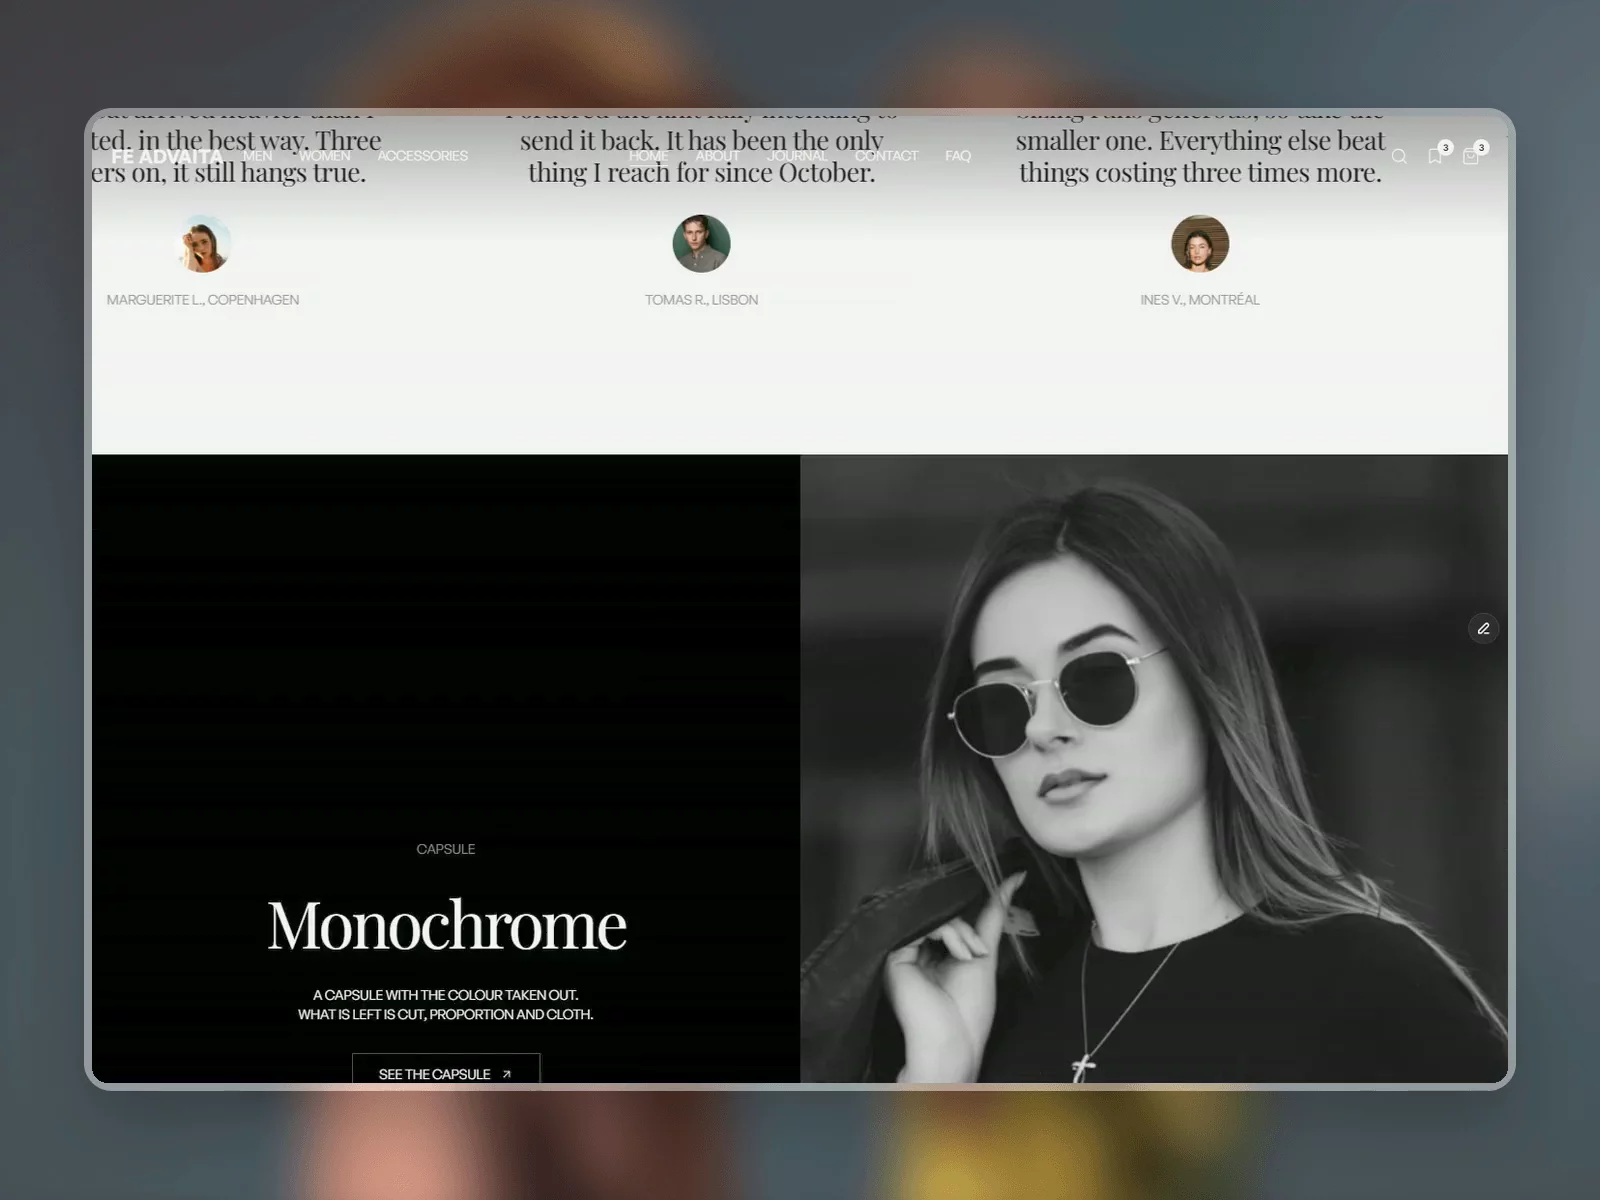
Task: Click the floating pencil edit icon
Action: pos(1483,628)
